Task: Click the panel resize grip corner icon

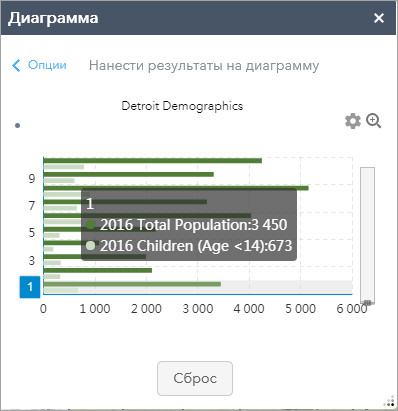Action: (389, 402)
